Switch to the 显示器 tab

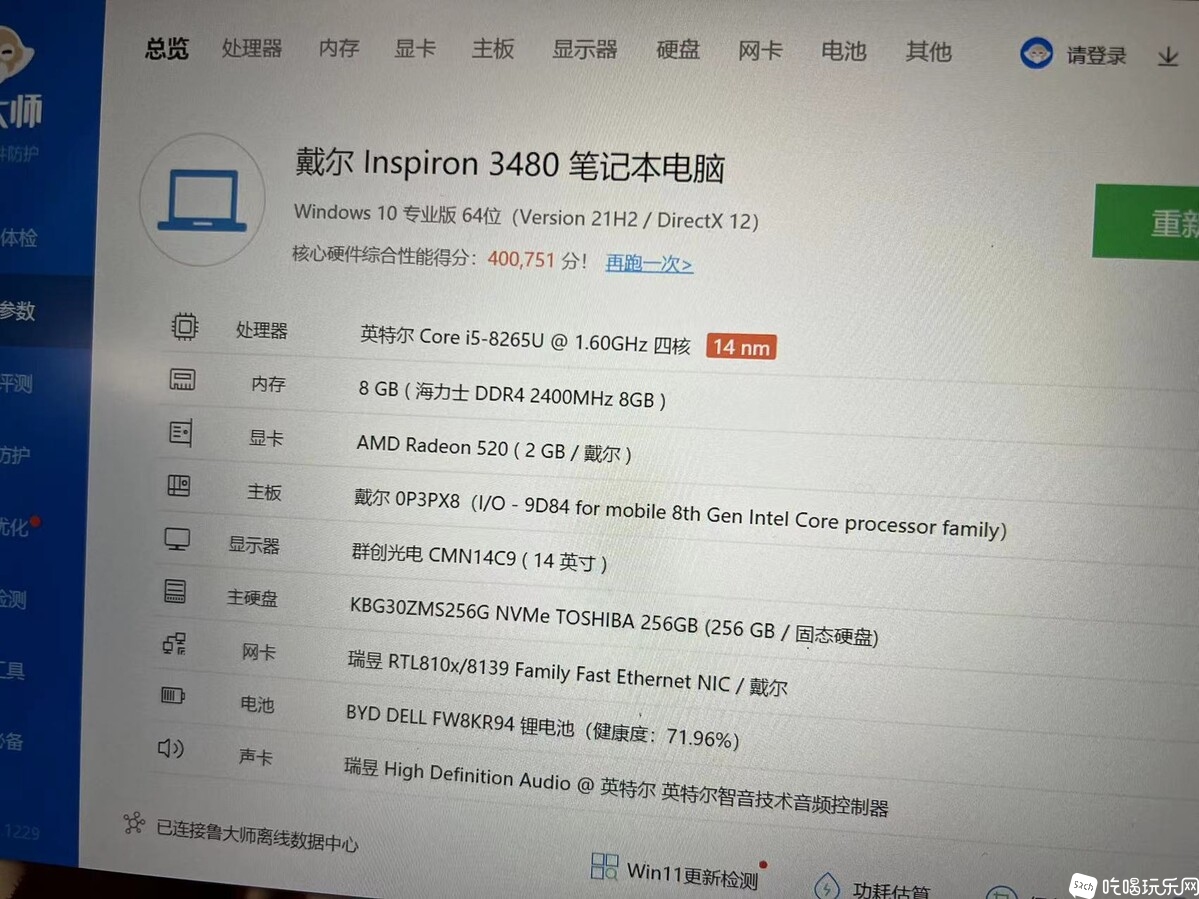click(x=584, y=50)
